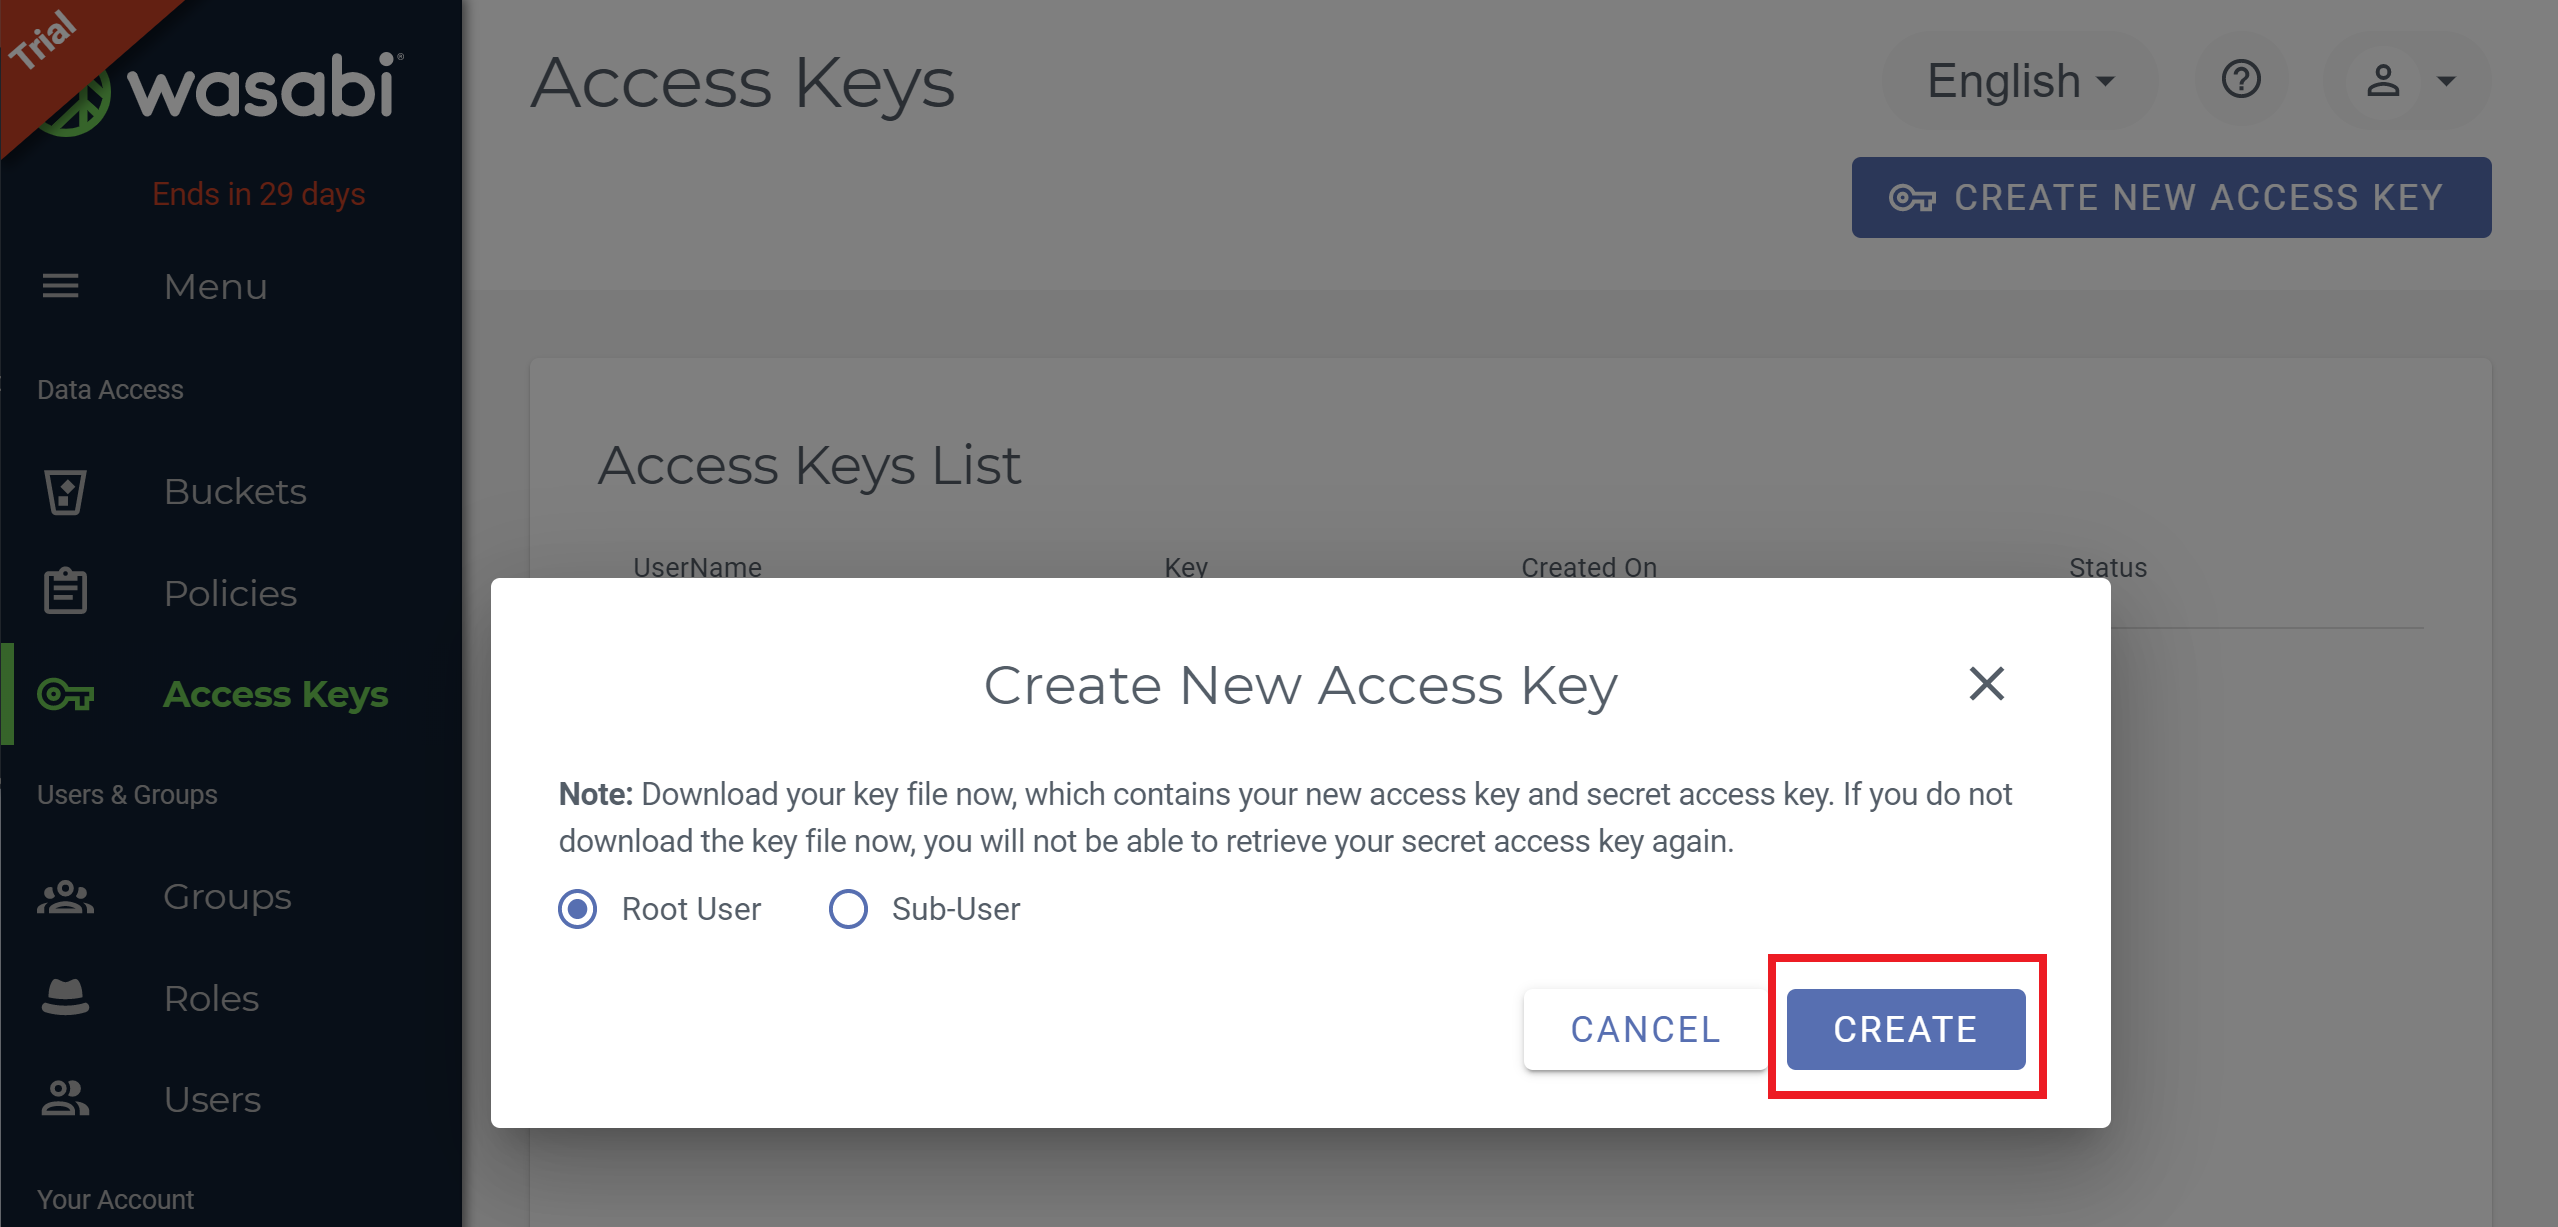2558x1227 pixels.
Task: Choose the Sub-User label option
Action: (956, 909)
